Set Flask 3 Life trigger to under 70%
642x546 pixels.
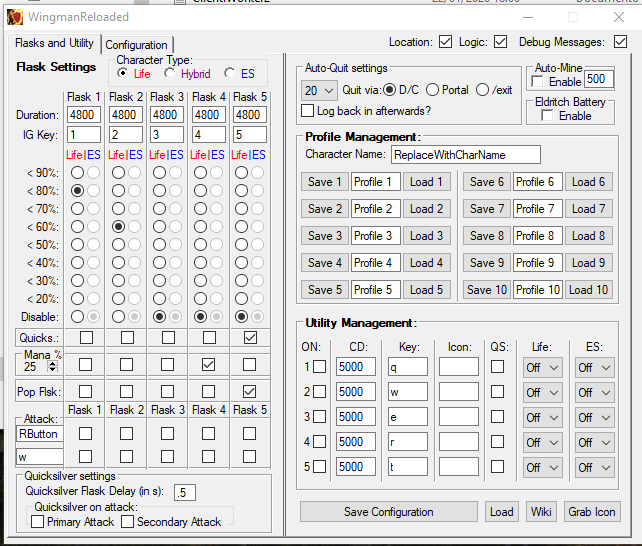(159, 208)
